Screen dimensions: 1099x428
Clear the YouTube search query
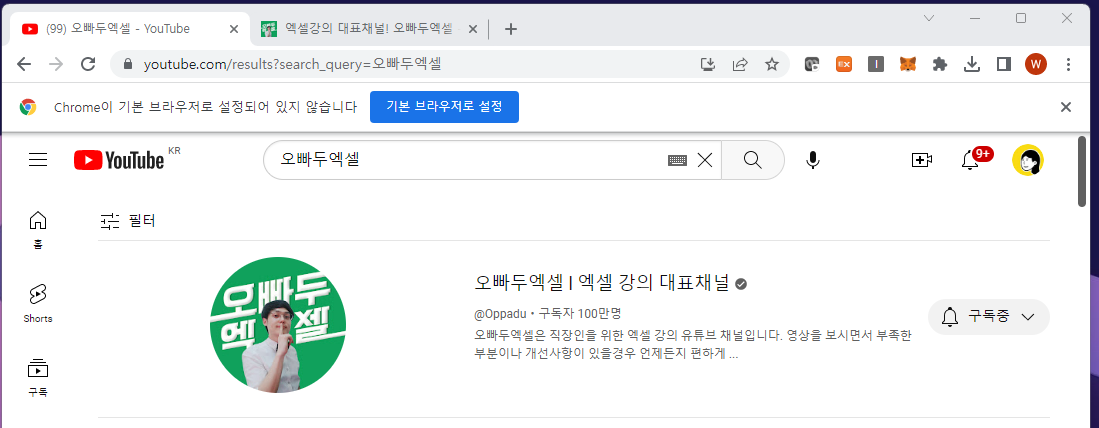[x=704, y=160]
